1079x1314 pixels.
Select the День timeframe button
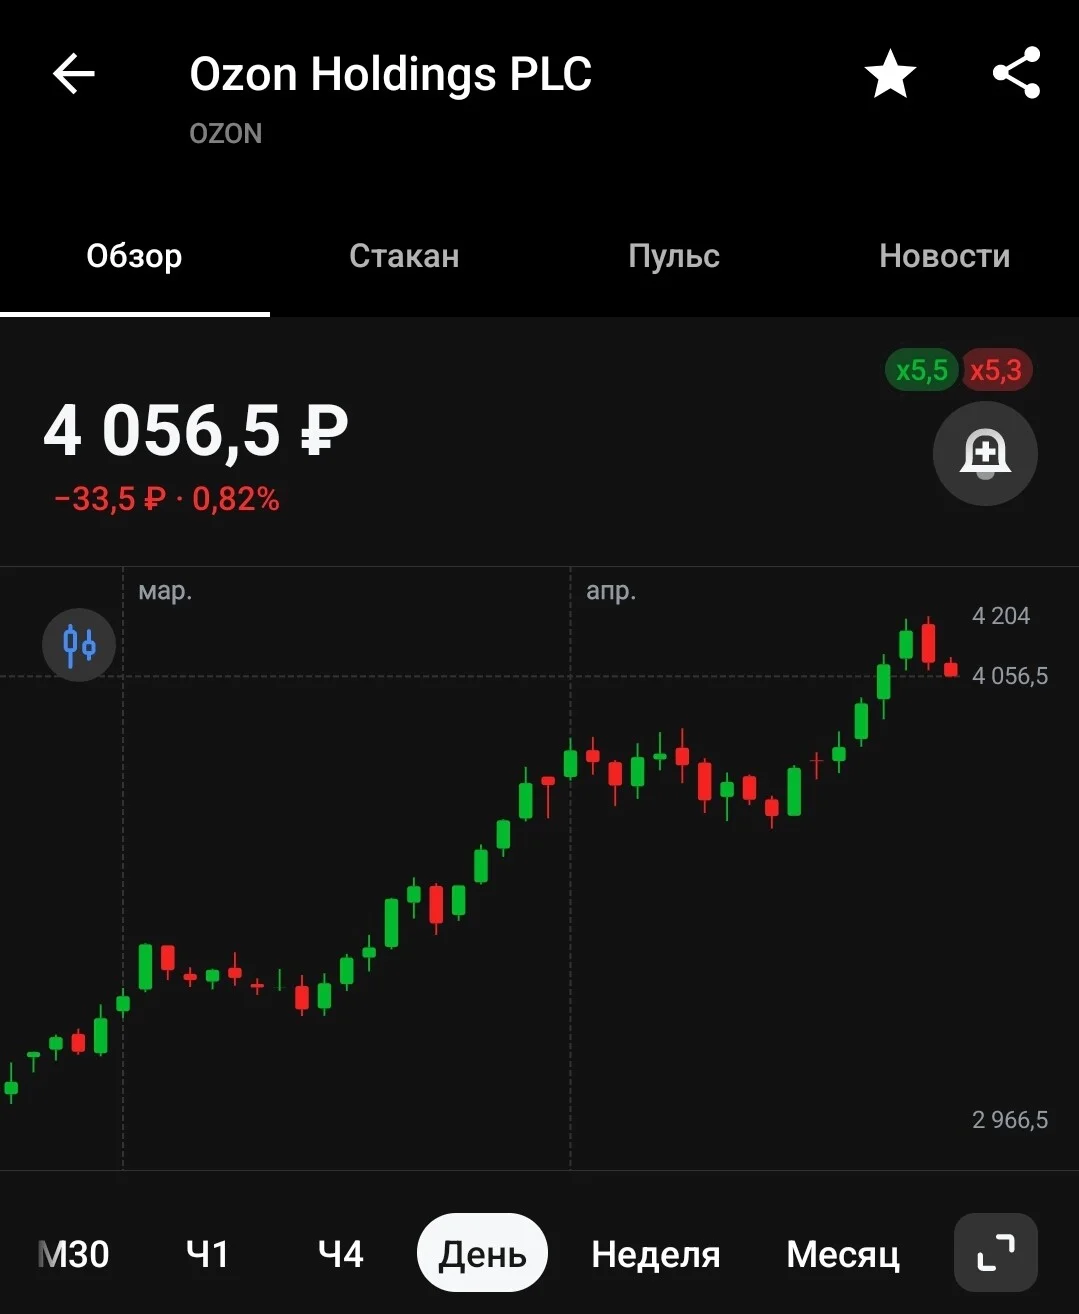pyautogui.click(x=482, y=1253)
